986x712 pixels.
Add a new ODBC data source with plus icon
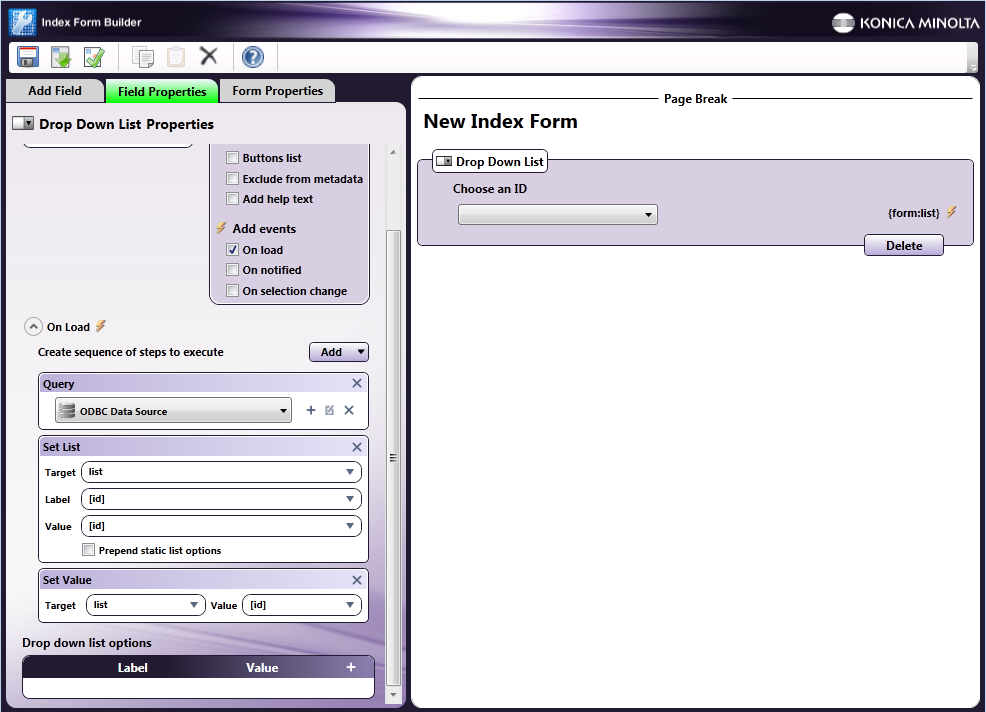311,410
